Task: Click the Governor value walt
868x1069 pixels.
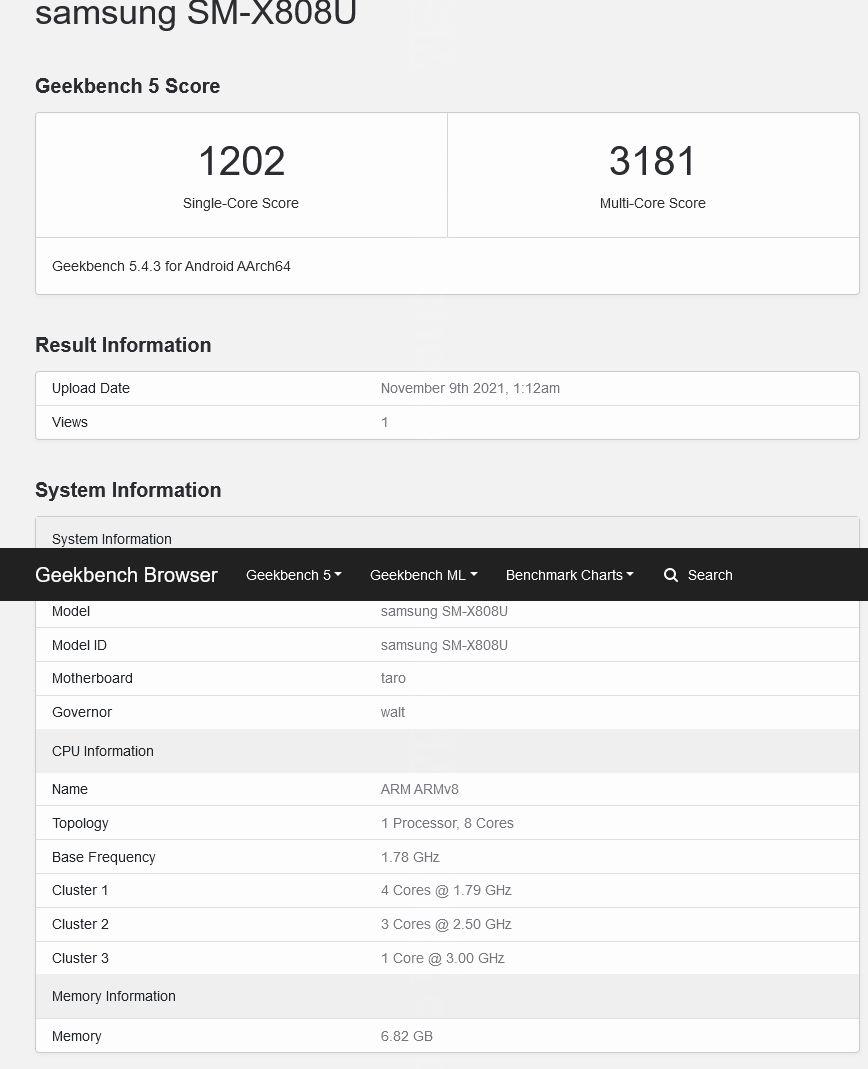Action: tap(393, 712)
